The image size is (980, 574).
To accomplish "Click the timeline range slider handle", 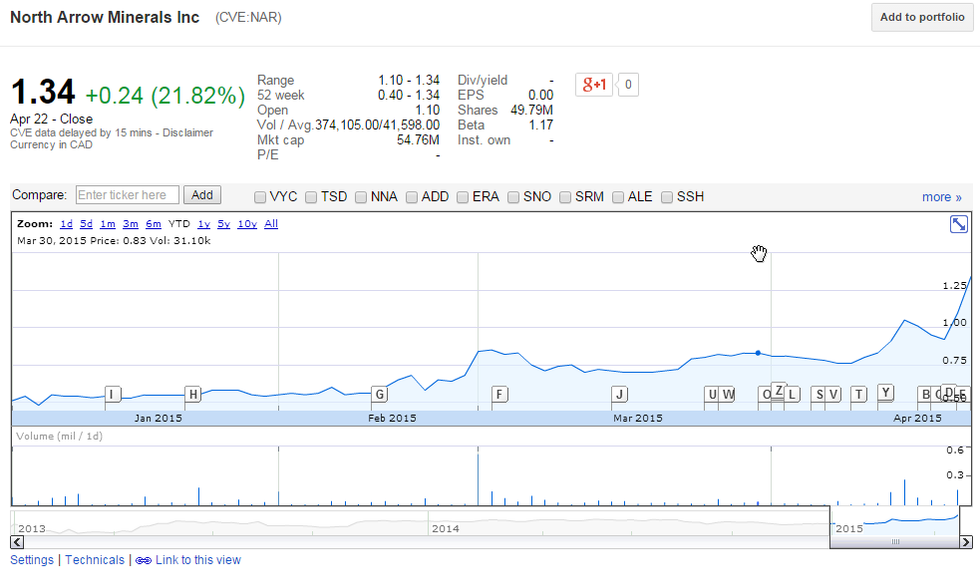I will 895,542.
